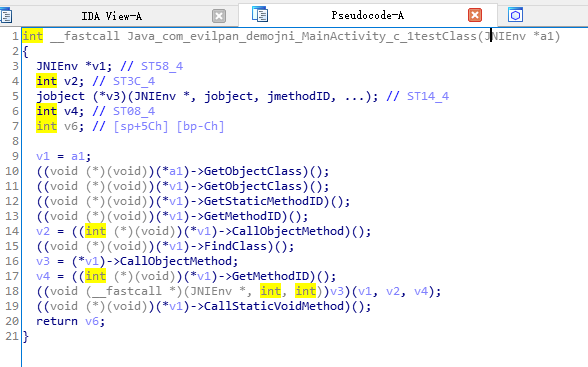Click the v3 variable declaration on line 5
Image resolution: width=588 pixels, height=367 pixels.
pos(113,96)
